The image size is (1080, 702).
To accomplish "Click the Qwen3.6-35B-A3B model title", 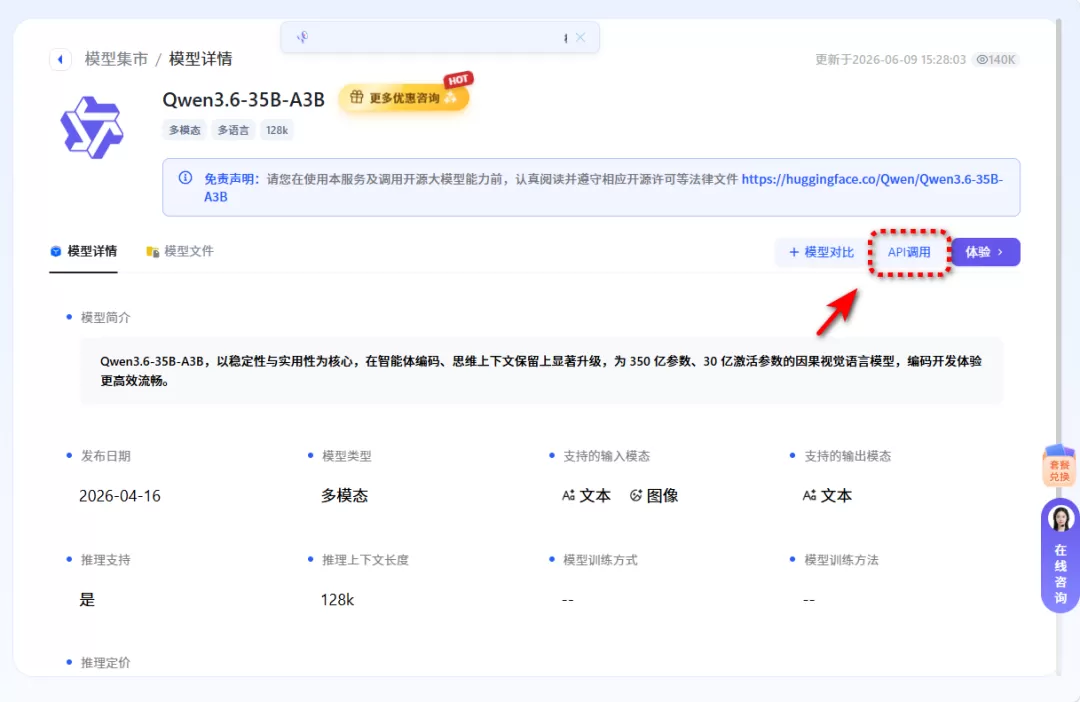I will pos(243,100).
